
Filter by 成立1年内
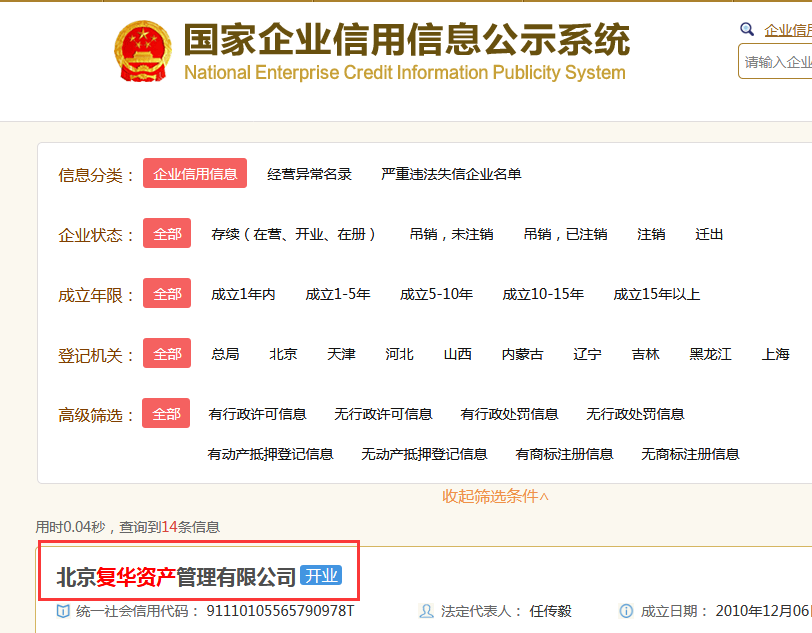pyautogui.click(x=243, y=294)
